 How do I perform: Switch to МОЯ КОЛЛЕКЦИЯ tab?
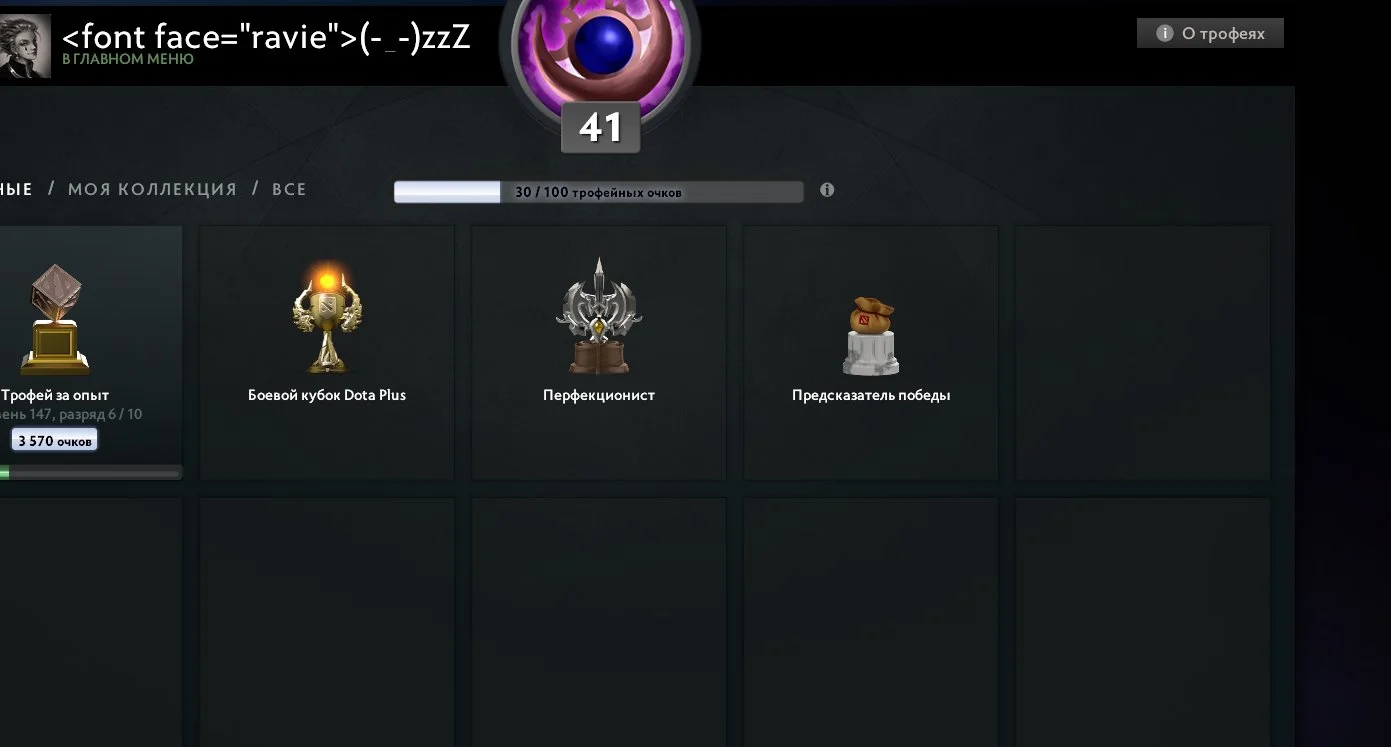pyautogui.click(x=152, y=189)
